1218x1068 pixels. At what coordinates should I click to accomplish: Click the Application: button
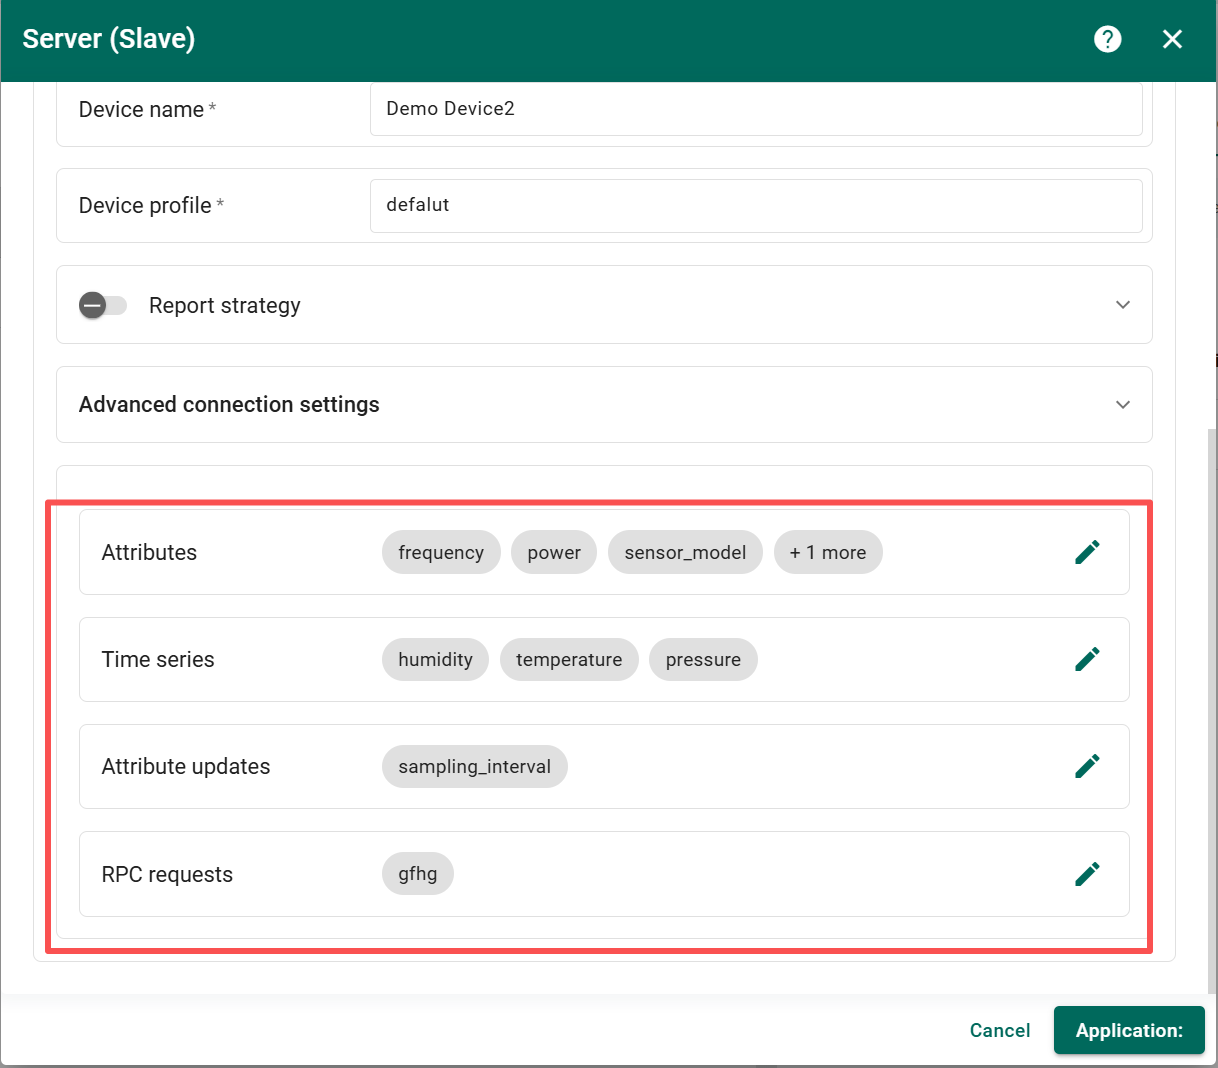(x=1128, y=1030)
